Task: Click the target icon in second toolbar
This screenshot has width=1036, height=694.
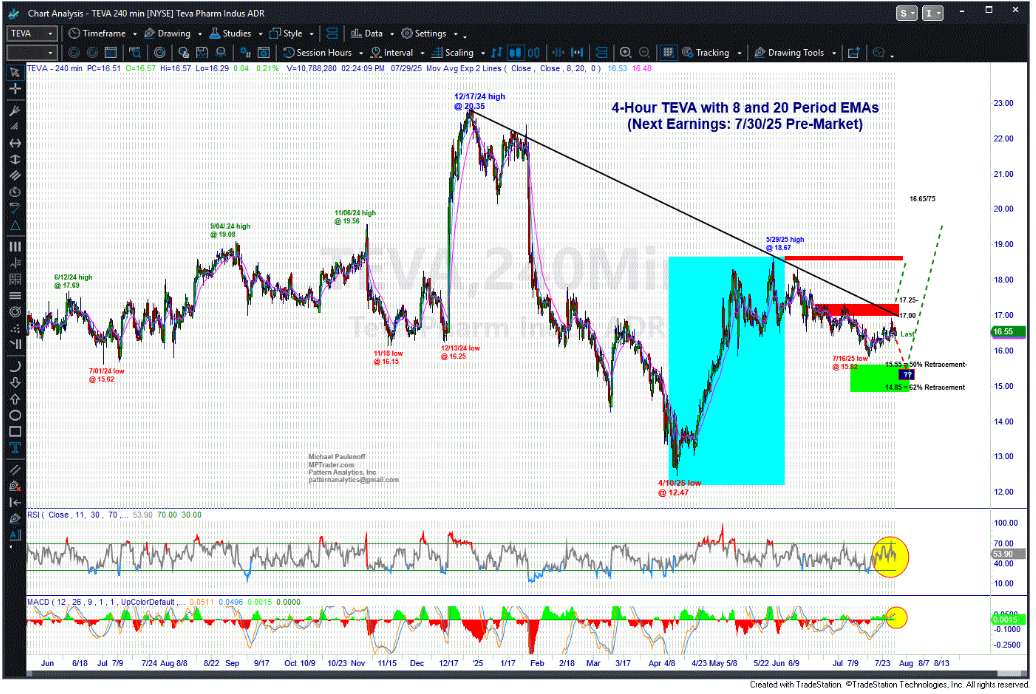Action: (160, 53)
